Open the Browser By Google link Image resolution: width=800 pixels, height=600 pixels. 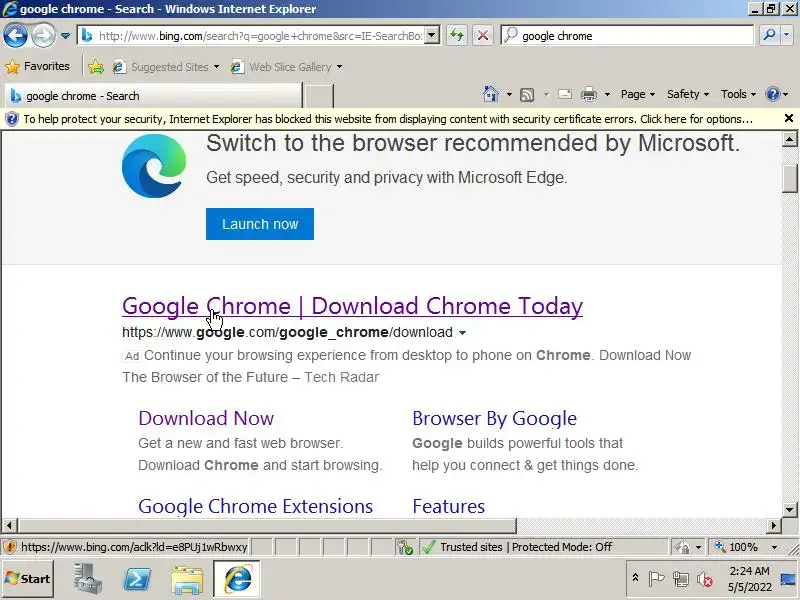coord(494,418)
